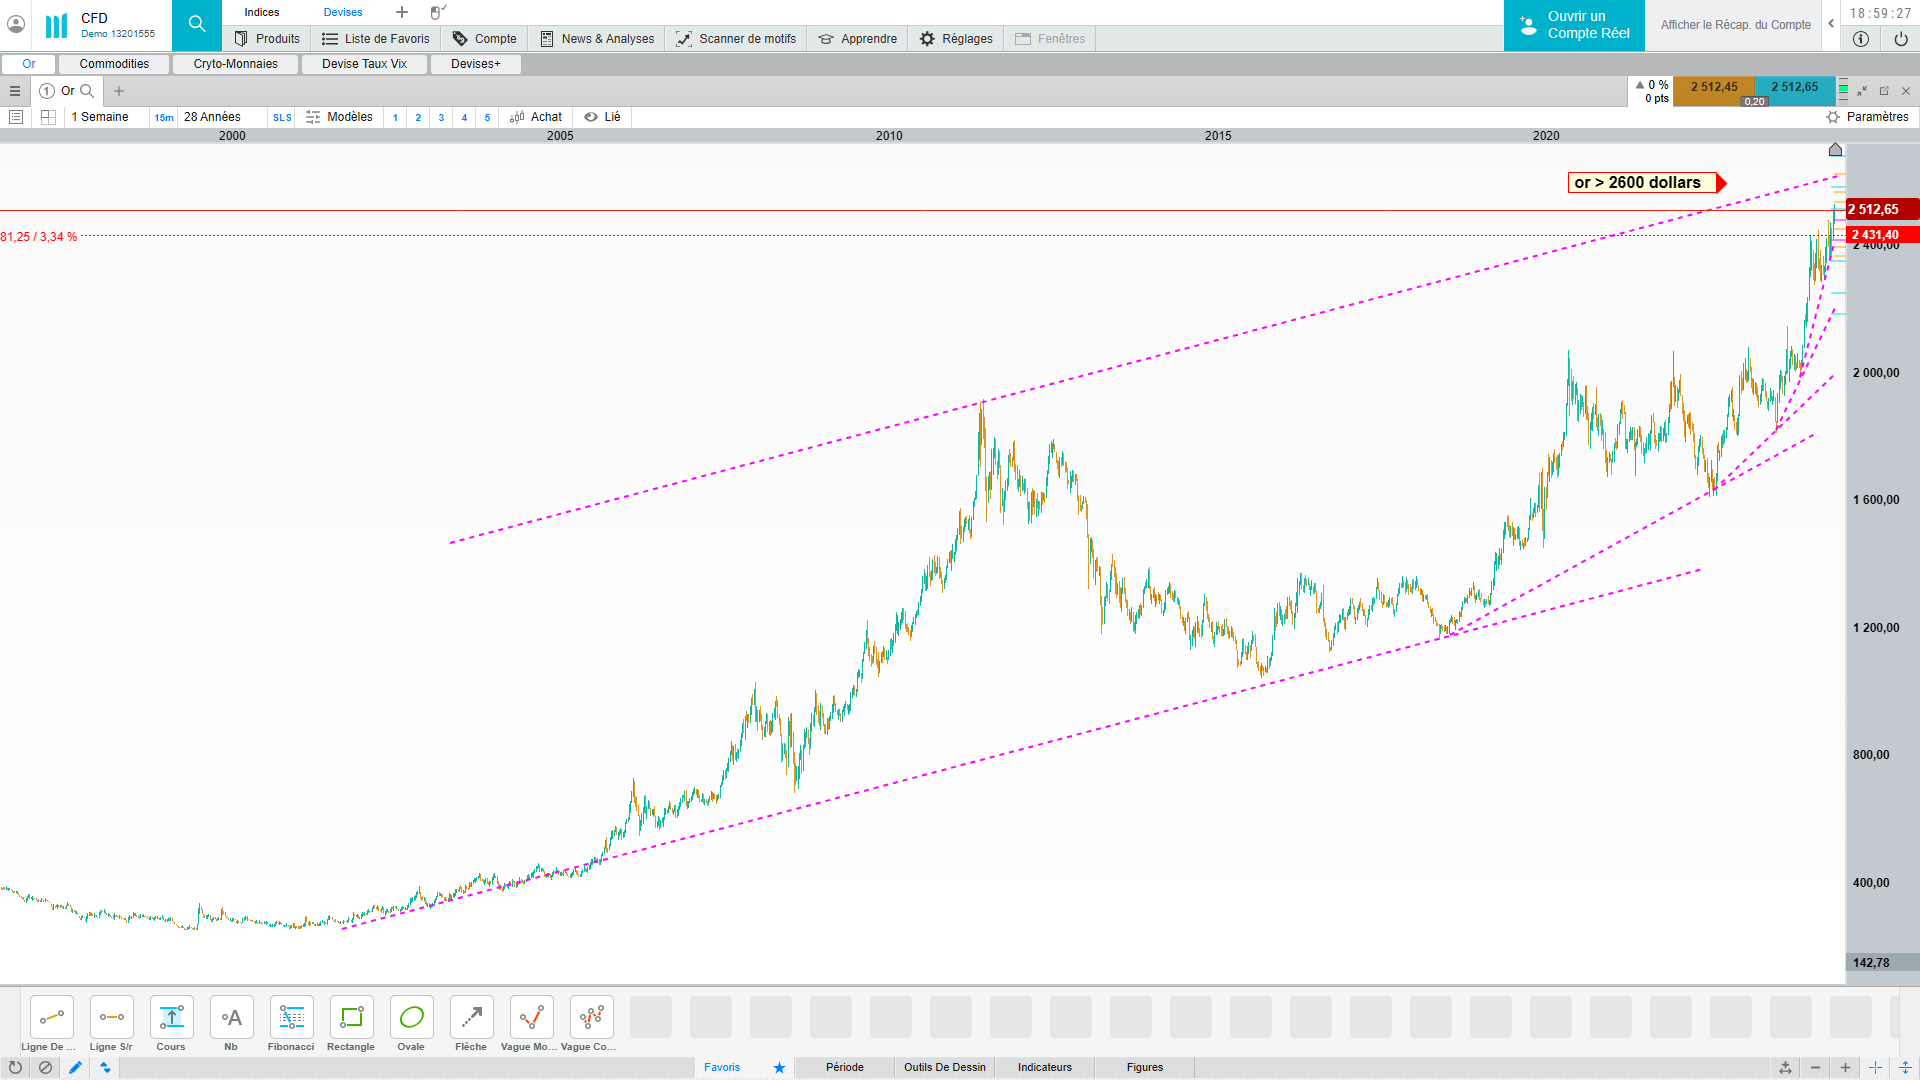Click the Cours price marker tool
The height and width of the screenshot is (1080, 1920).
pyautogui.click(x=171, y=1018)
